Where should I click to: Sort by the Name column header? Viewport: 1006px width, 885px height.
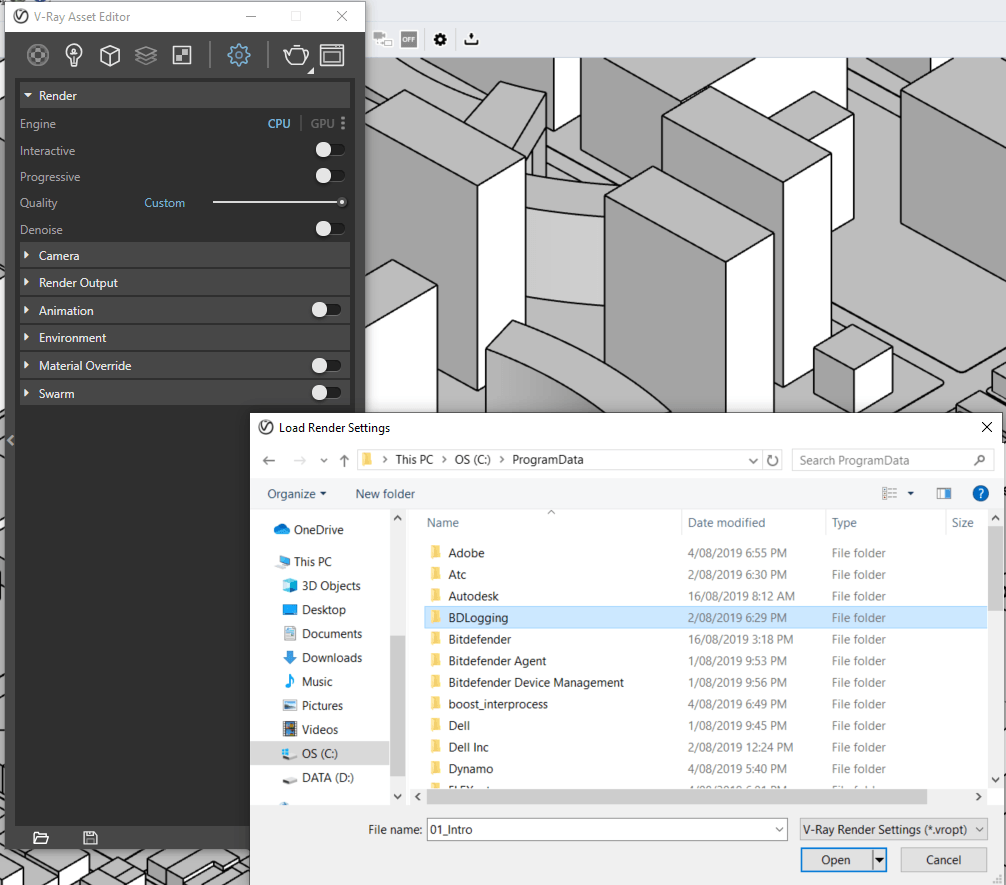tap(443, 522)
